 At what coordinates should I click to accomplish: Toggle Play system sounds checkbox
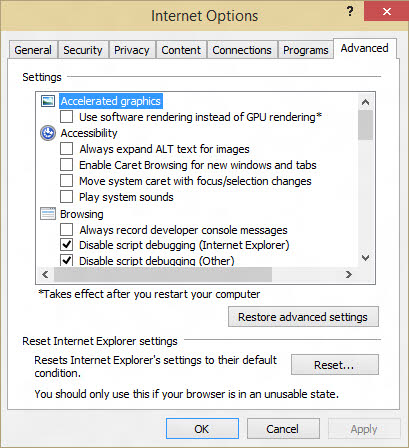(x=66, y=197)
